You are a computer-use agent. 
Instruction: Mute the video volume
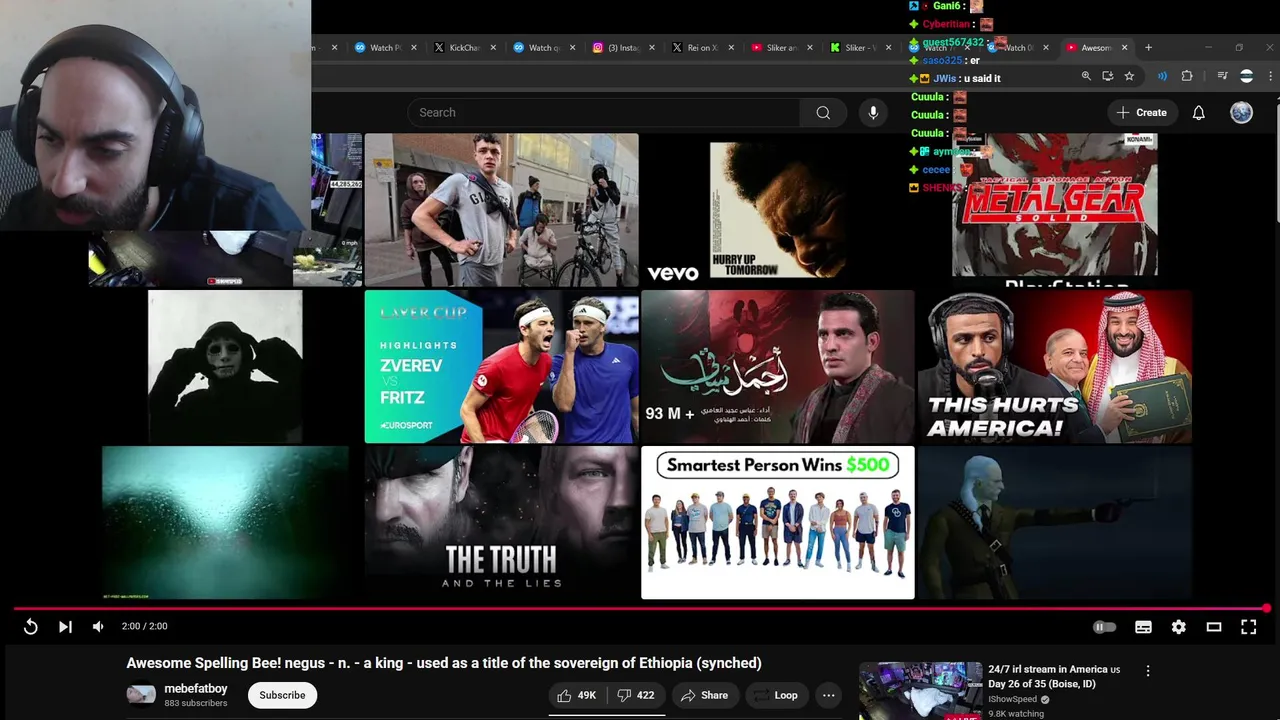click(98, 626)
